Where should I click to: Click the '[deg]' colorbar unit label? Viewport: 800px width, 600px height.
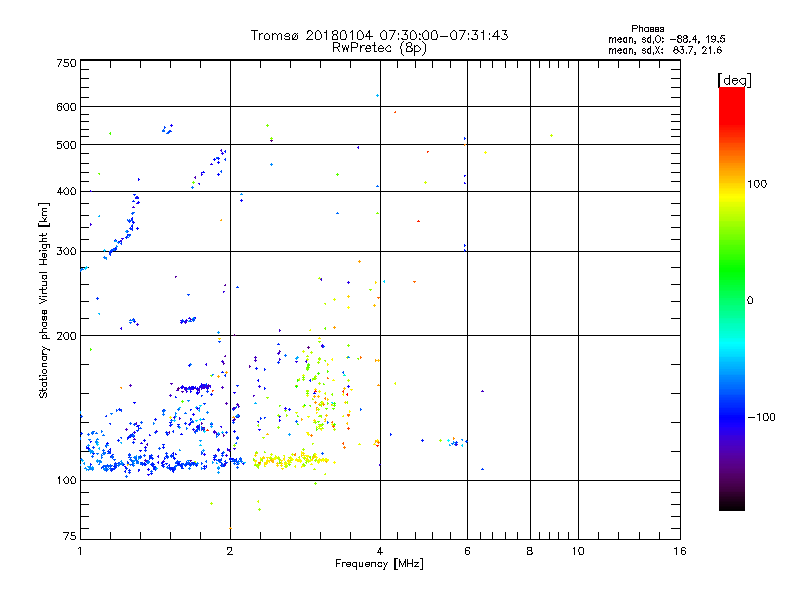click(x=734, y=80)
